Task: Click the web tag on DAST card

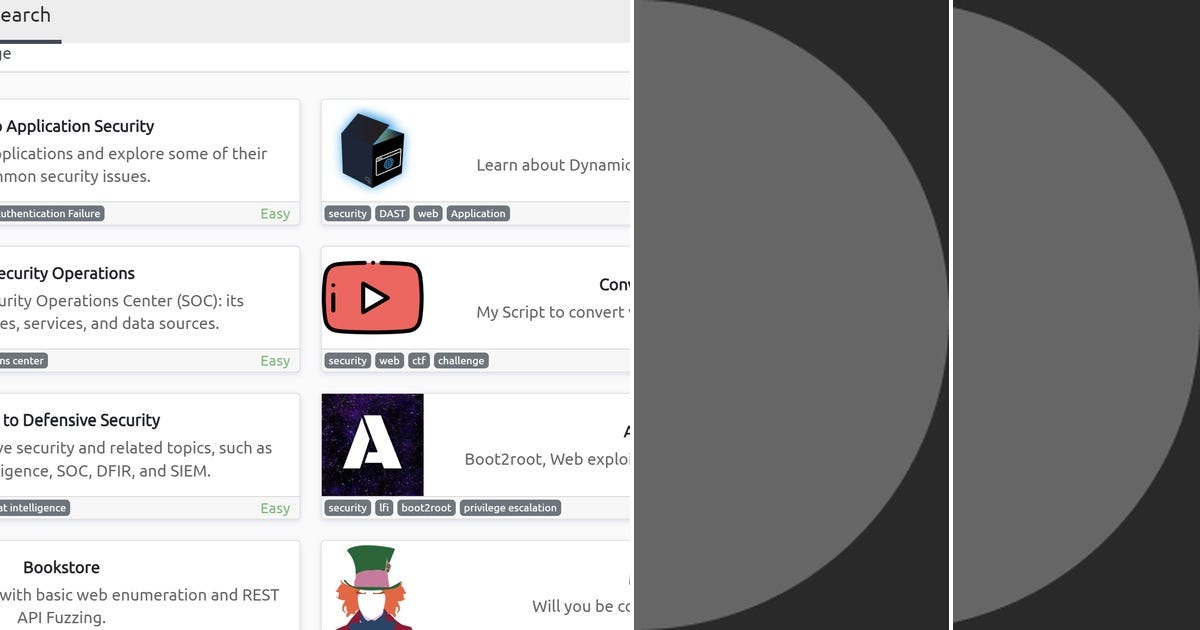Action: pos(428,213)
